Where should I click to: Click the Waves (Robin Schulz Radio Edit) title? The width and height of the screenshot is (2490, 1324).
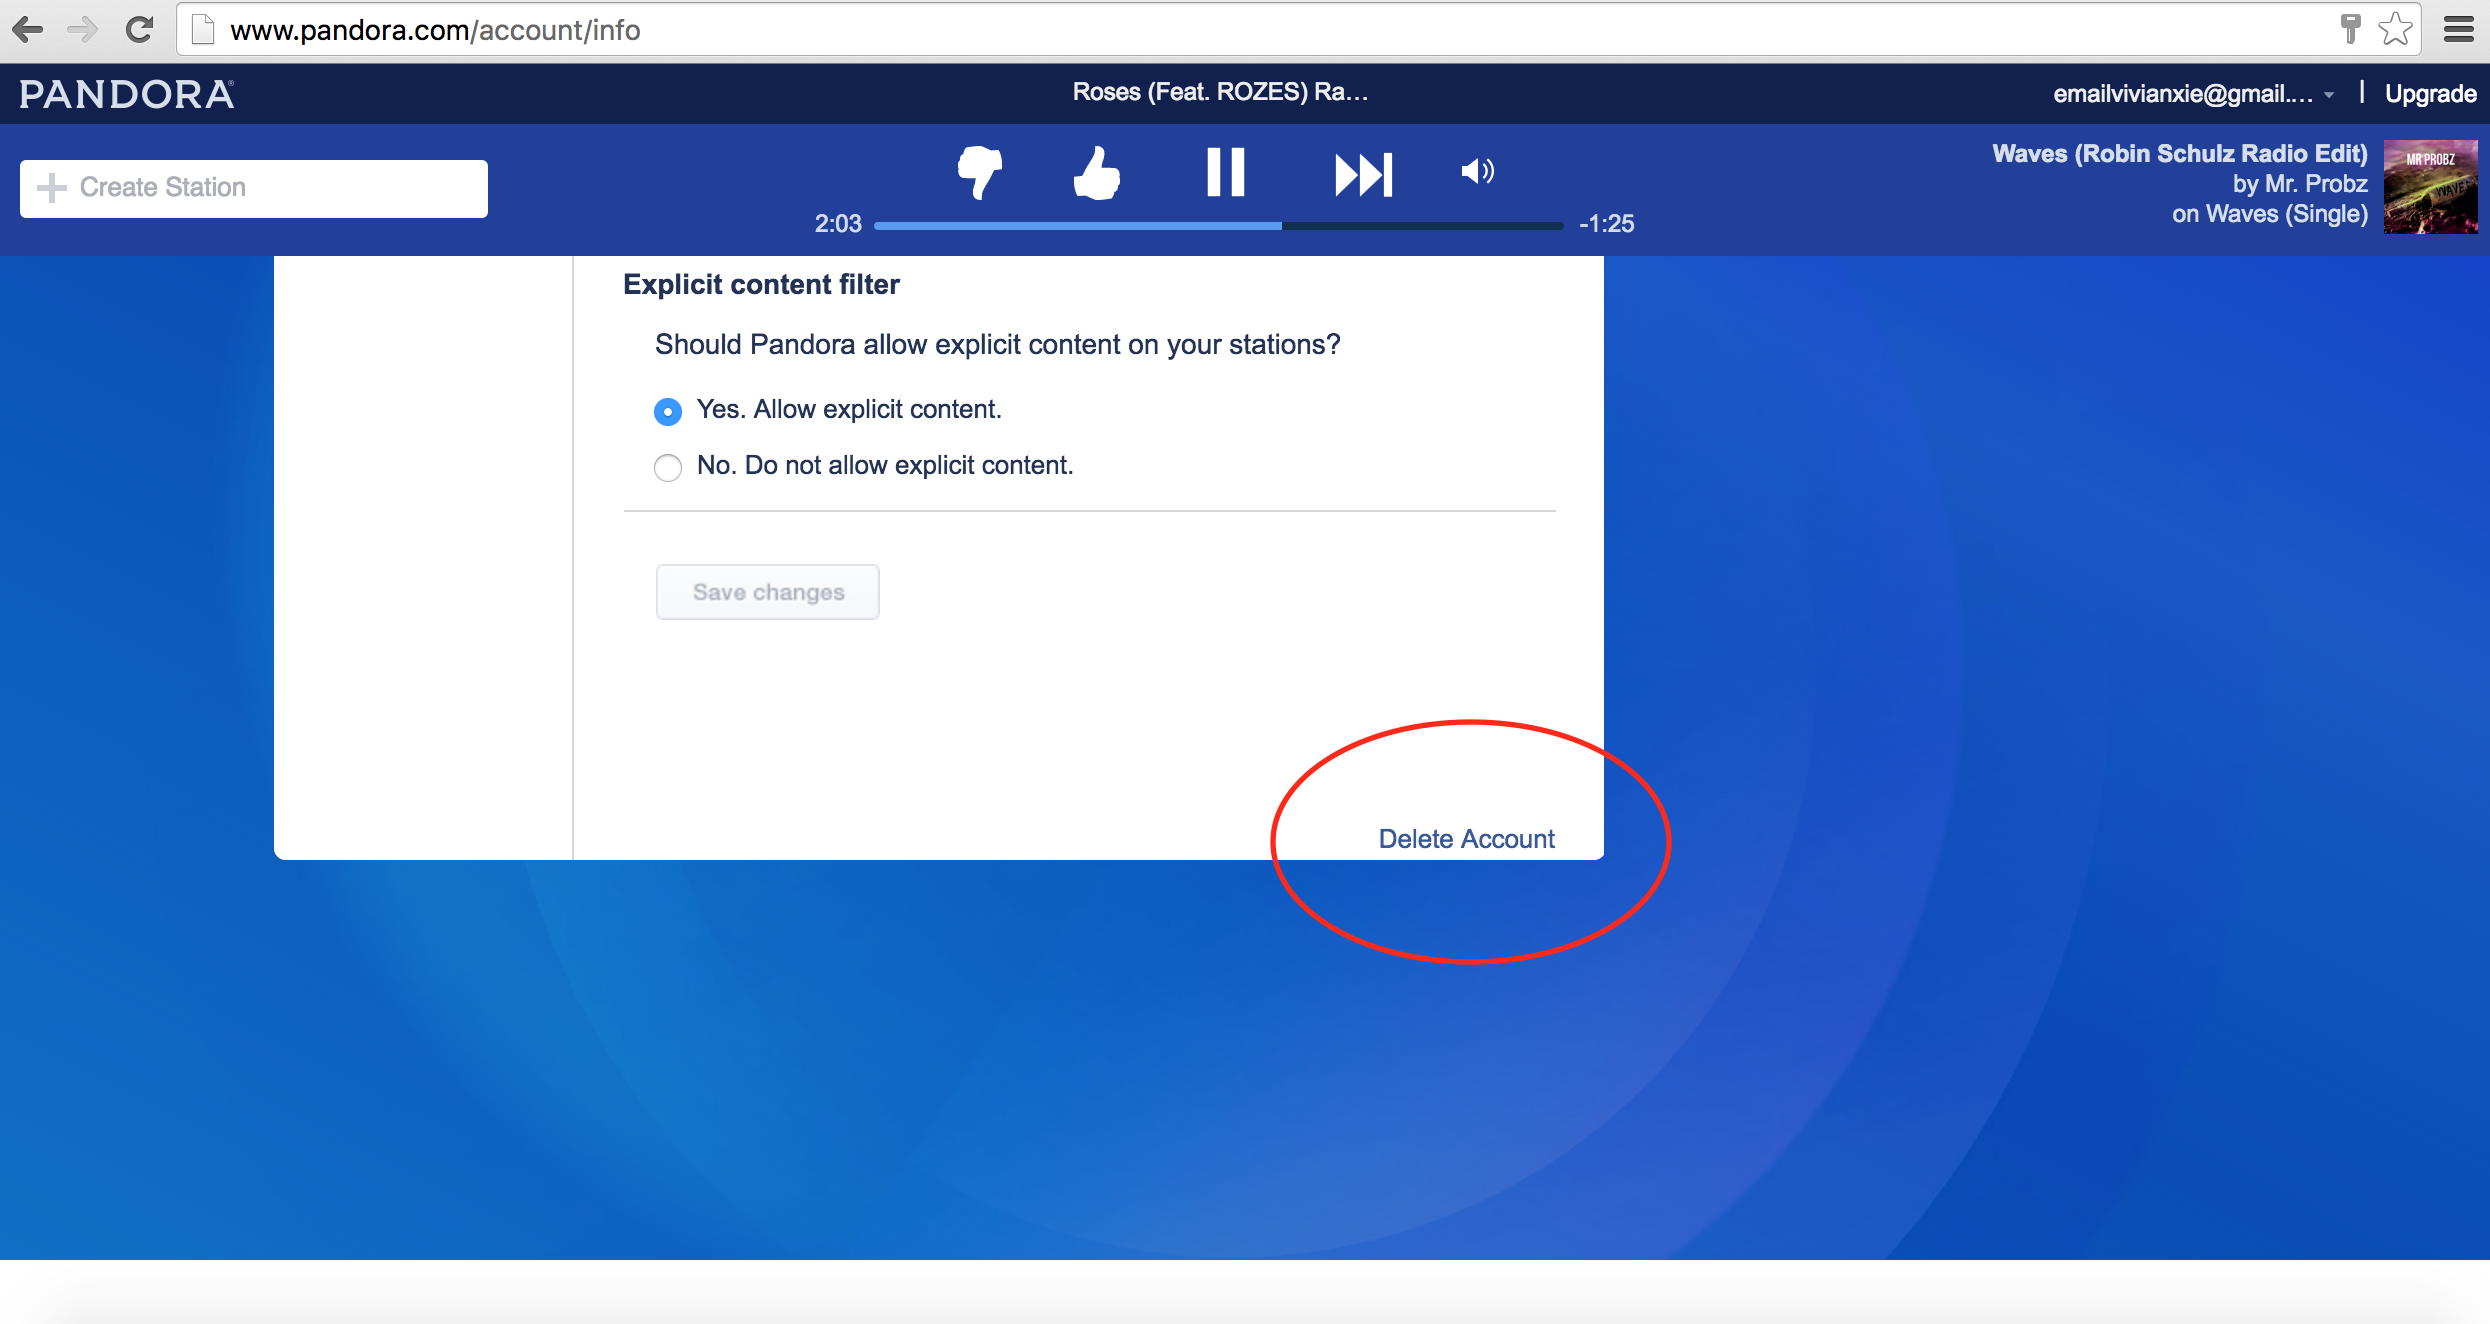click(2180, 153)
